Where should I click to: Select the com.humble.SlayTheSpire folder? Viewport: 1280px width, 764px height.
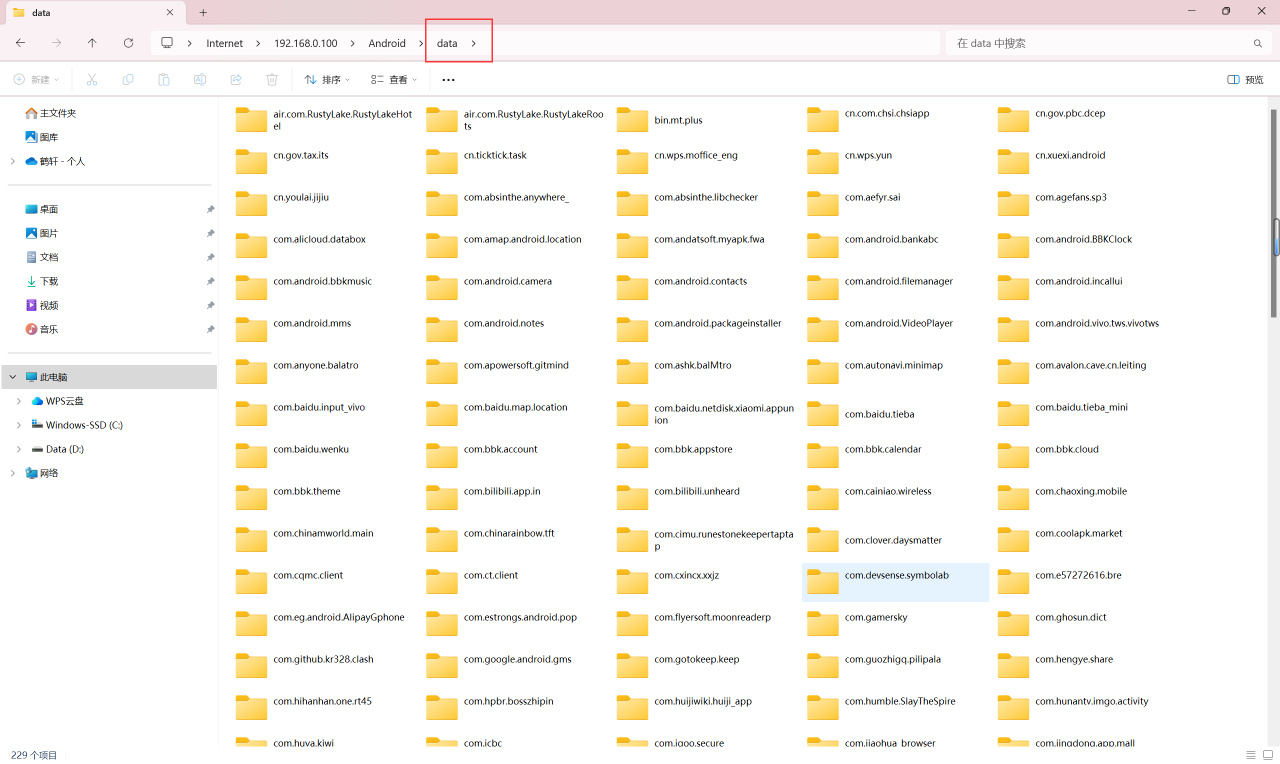click(x=896, y=708)
